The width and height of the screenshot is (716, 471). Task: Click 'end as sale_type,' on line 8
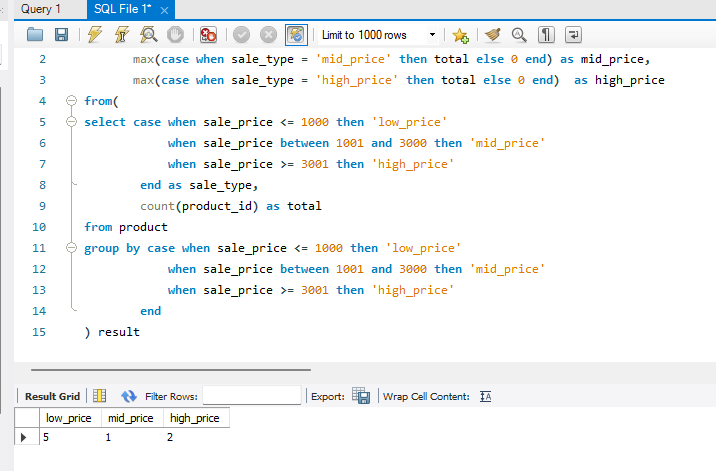[199, 185]
